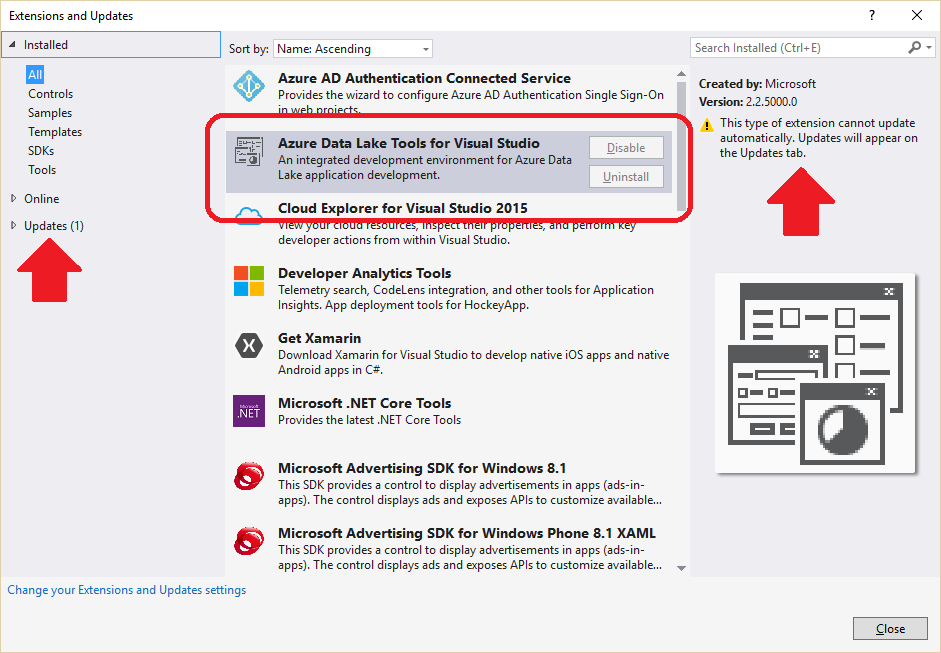This screenshot has width=941, height=653.
Task: Click the Created by: Microsoft text
Action: coord(757,84)
